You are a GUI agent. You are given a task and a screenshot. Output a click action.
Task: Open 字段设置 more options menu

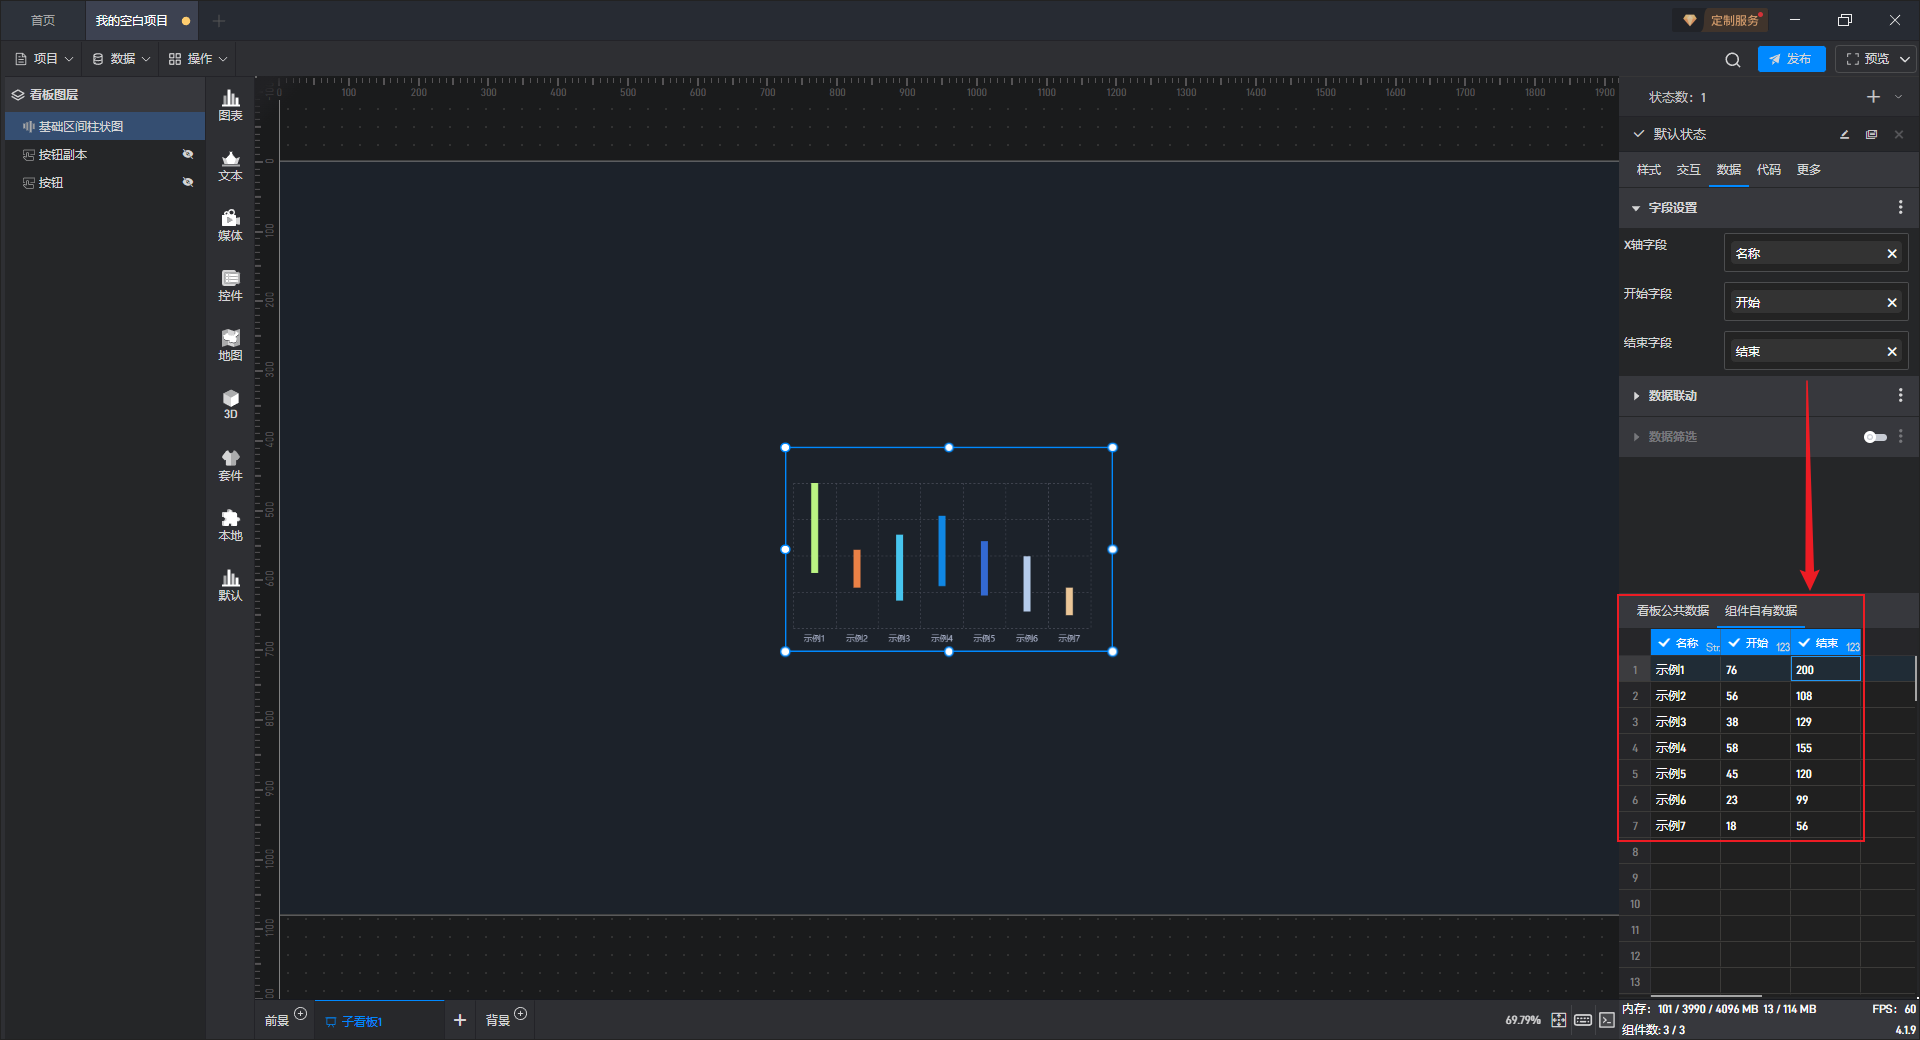[x=1900, y=207]
